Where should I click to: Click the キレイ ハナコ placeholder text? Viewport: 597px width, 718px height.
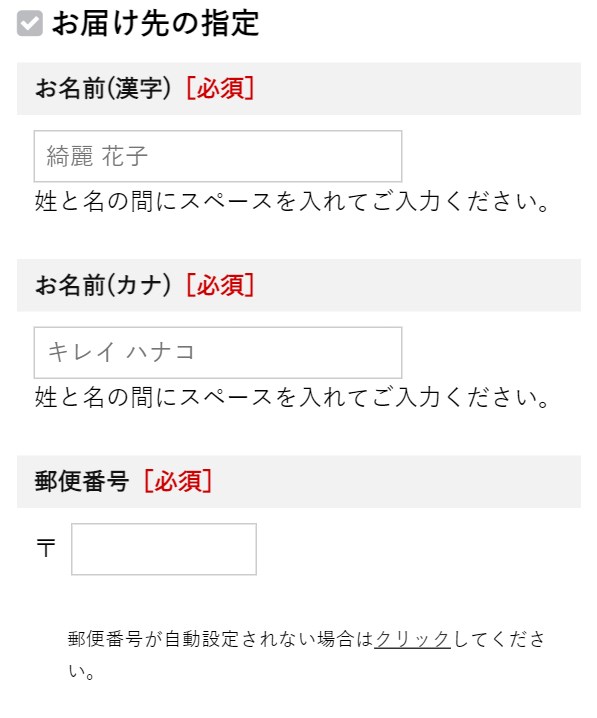121,353
